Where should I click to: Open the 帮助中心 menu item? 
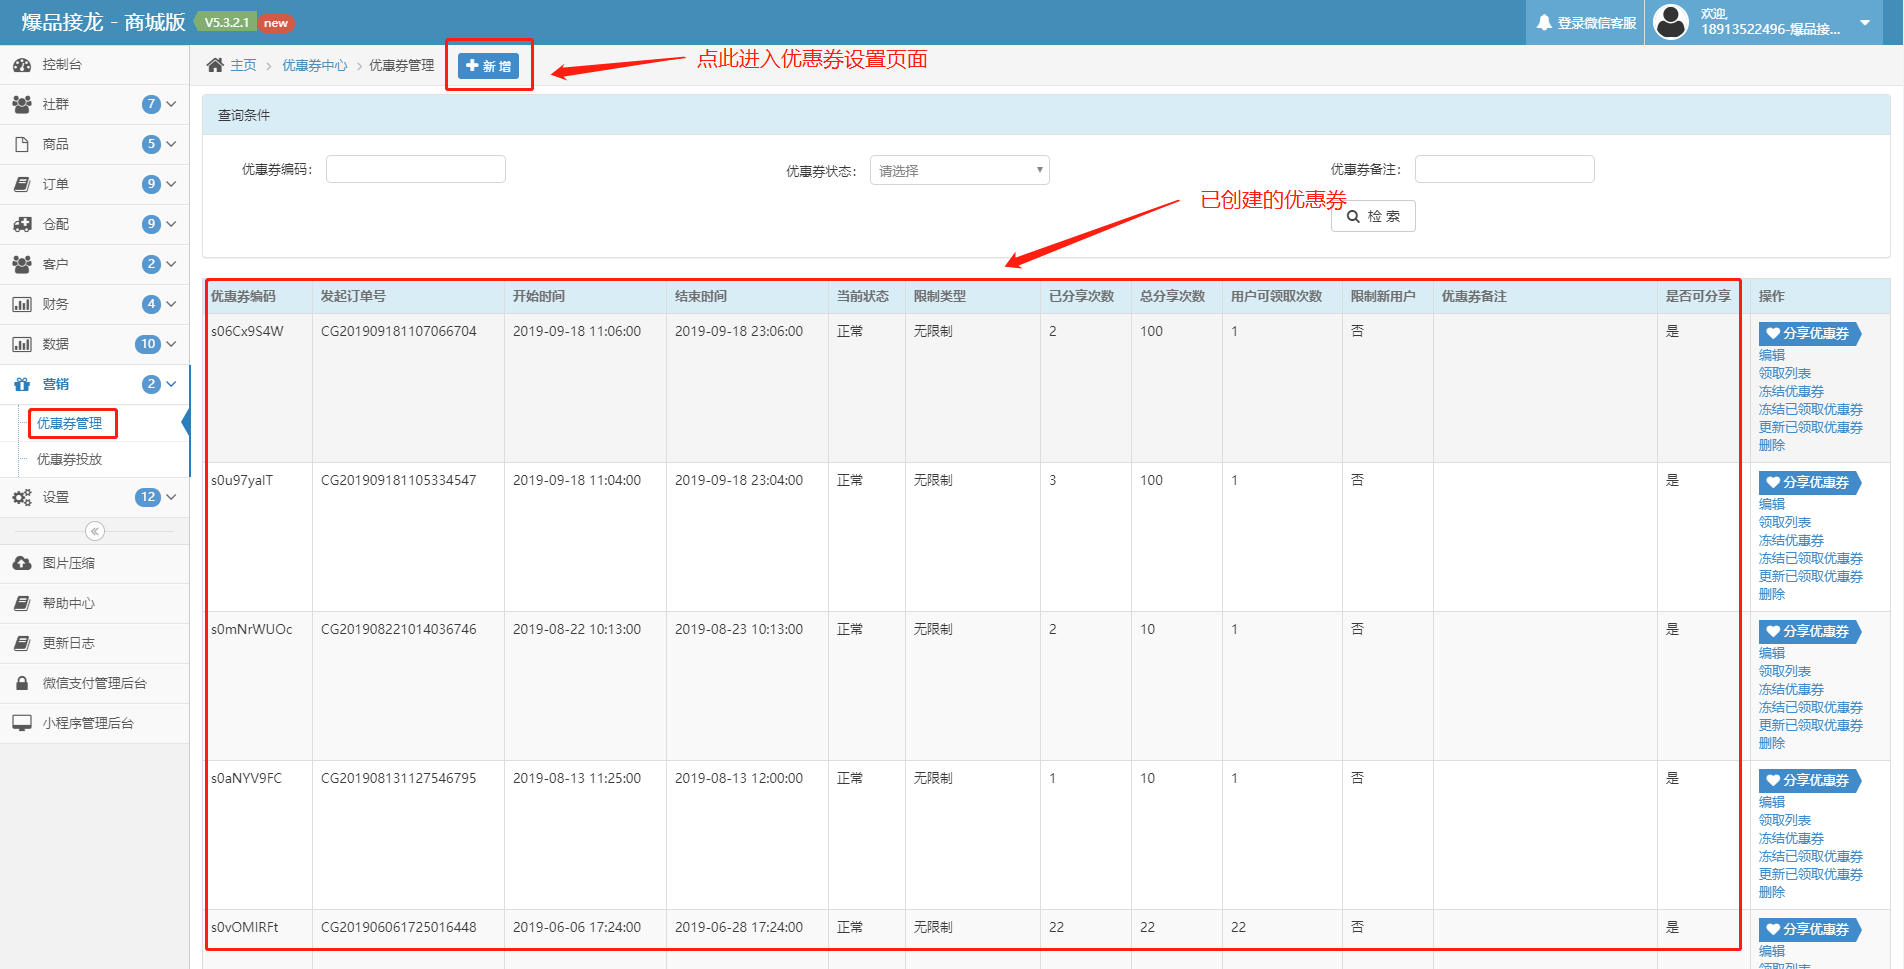(94, 603)
